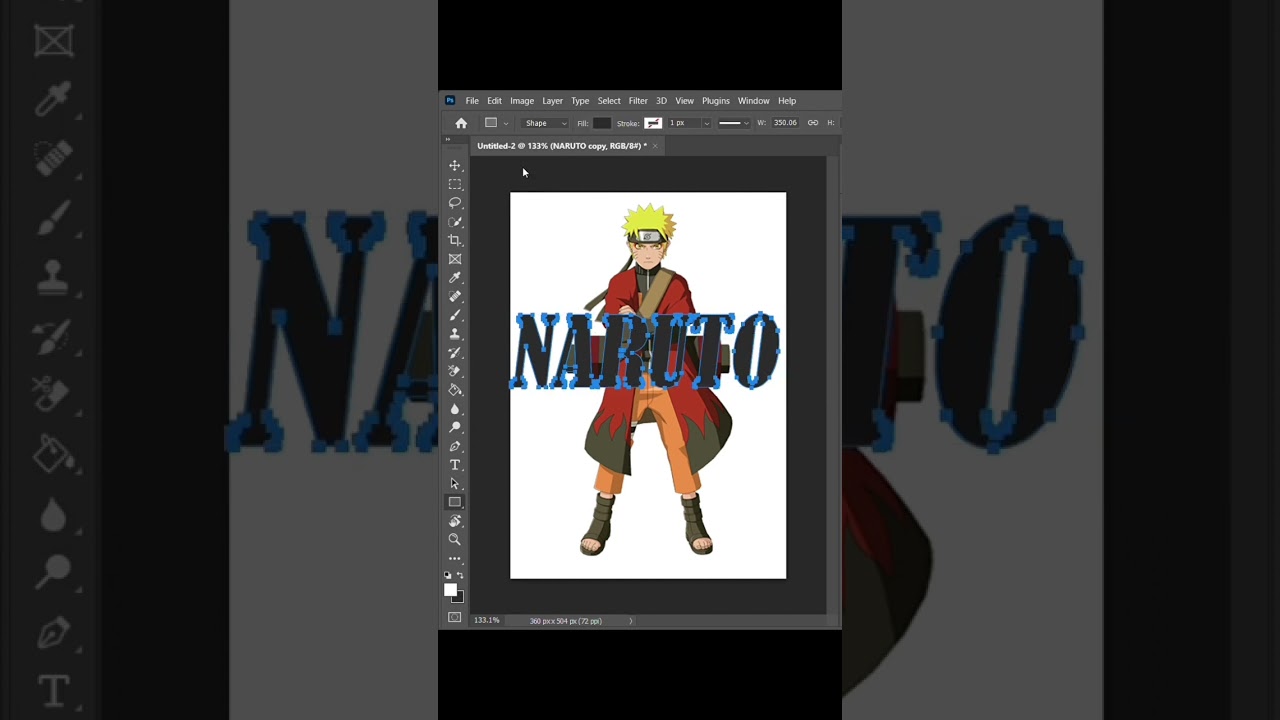Screen dimensions: 1280x720
Task: Swap foreground and background colors
Action: [x=460, y=575]
